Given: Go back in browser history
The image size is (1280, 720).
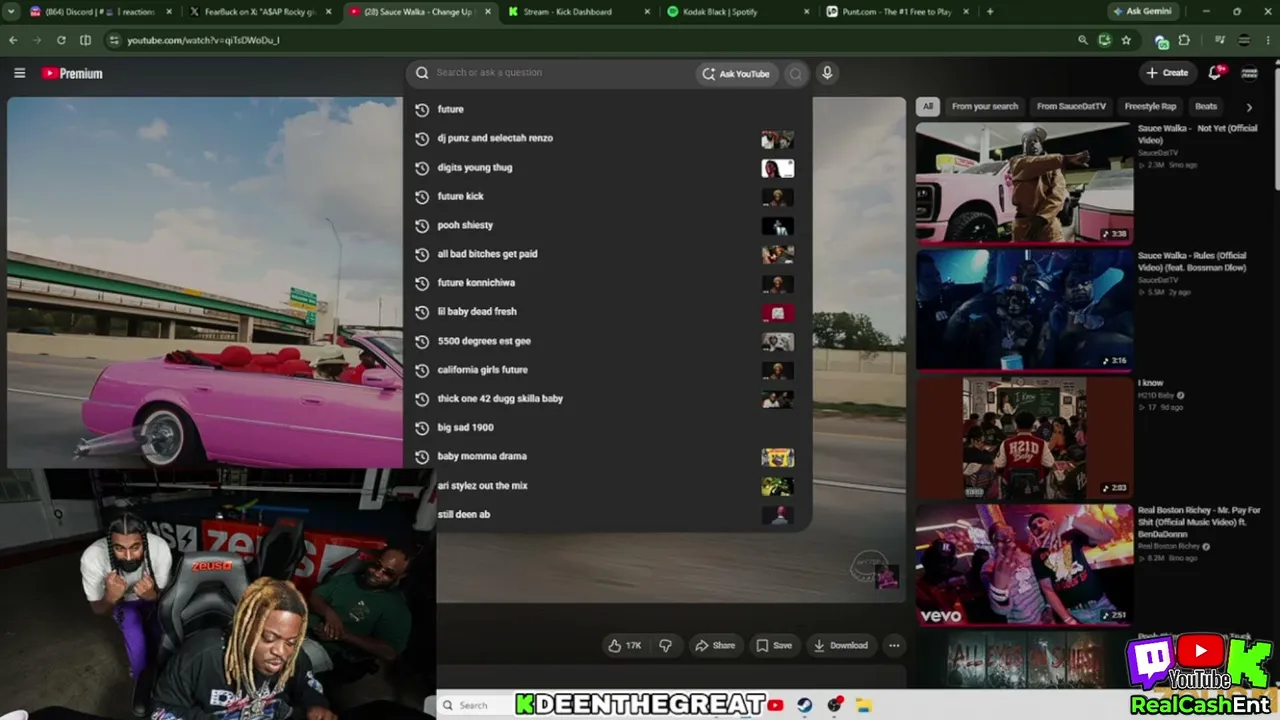Looking at the screenshot, I should (13, 40).
